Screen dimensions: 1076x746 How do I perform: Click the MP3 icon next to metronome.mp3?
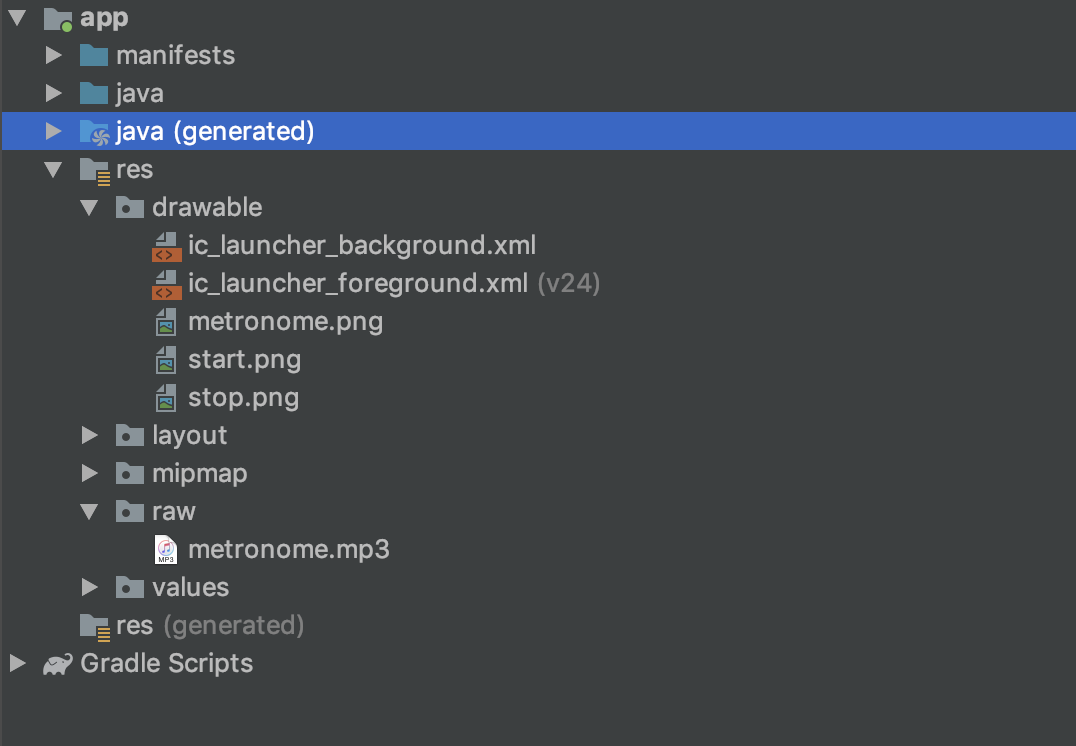(166, 549)
